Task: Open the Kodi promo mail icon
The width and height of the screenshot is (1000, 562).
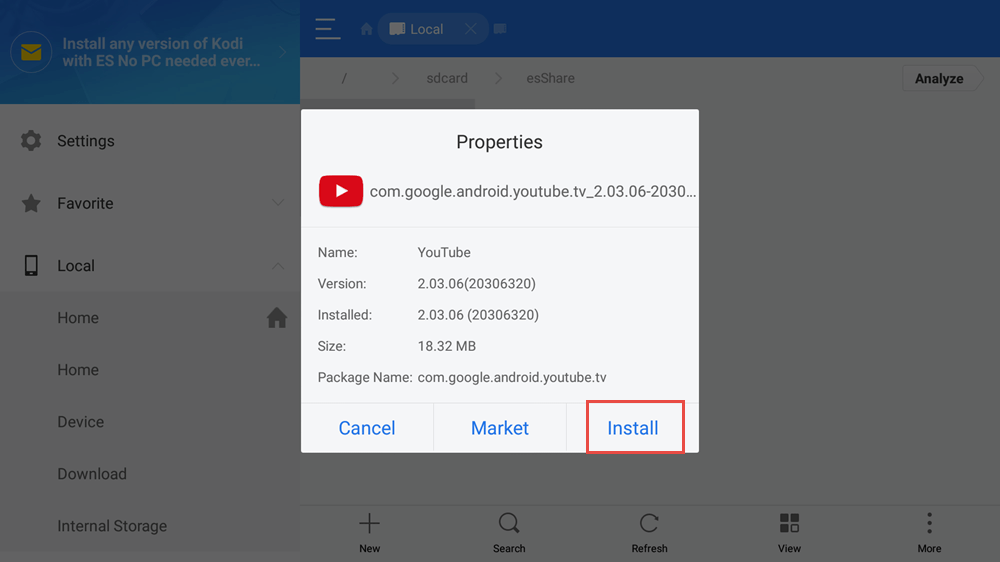Action: click(31, 52)
